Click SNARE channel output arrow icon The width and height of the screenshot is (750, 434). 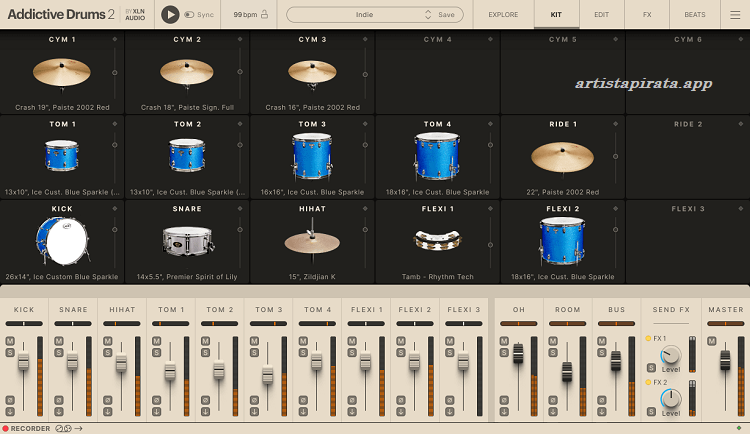coord(59,412)
